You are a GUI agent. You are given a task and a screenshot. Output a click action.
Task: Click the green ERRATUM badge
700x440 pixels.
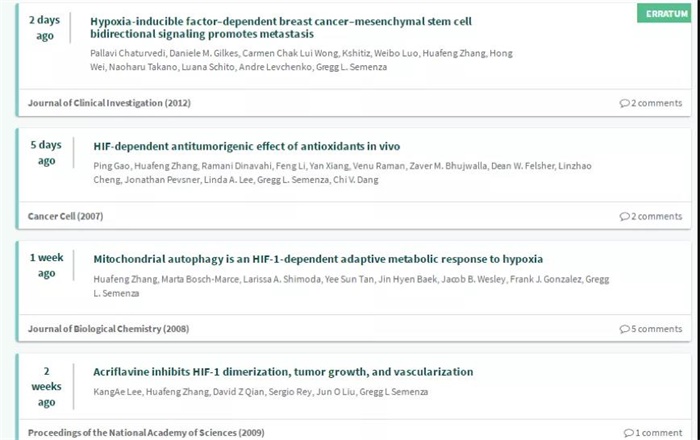tap(662, 12)
